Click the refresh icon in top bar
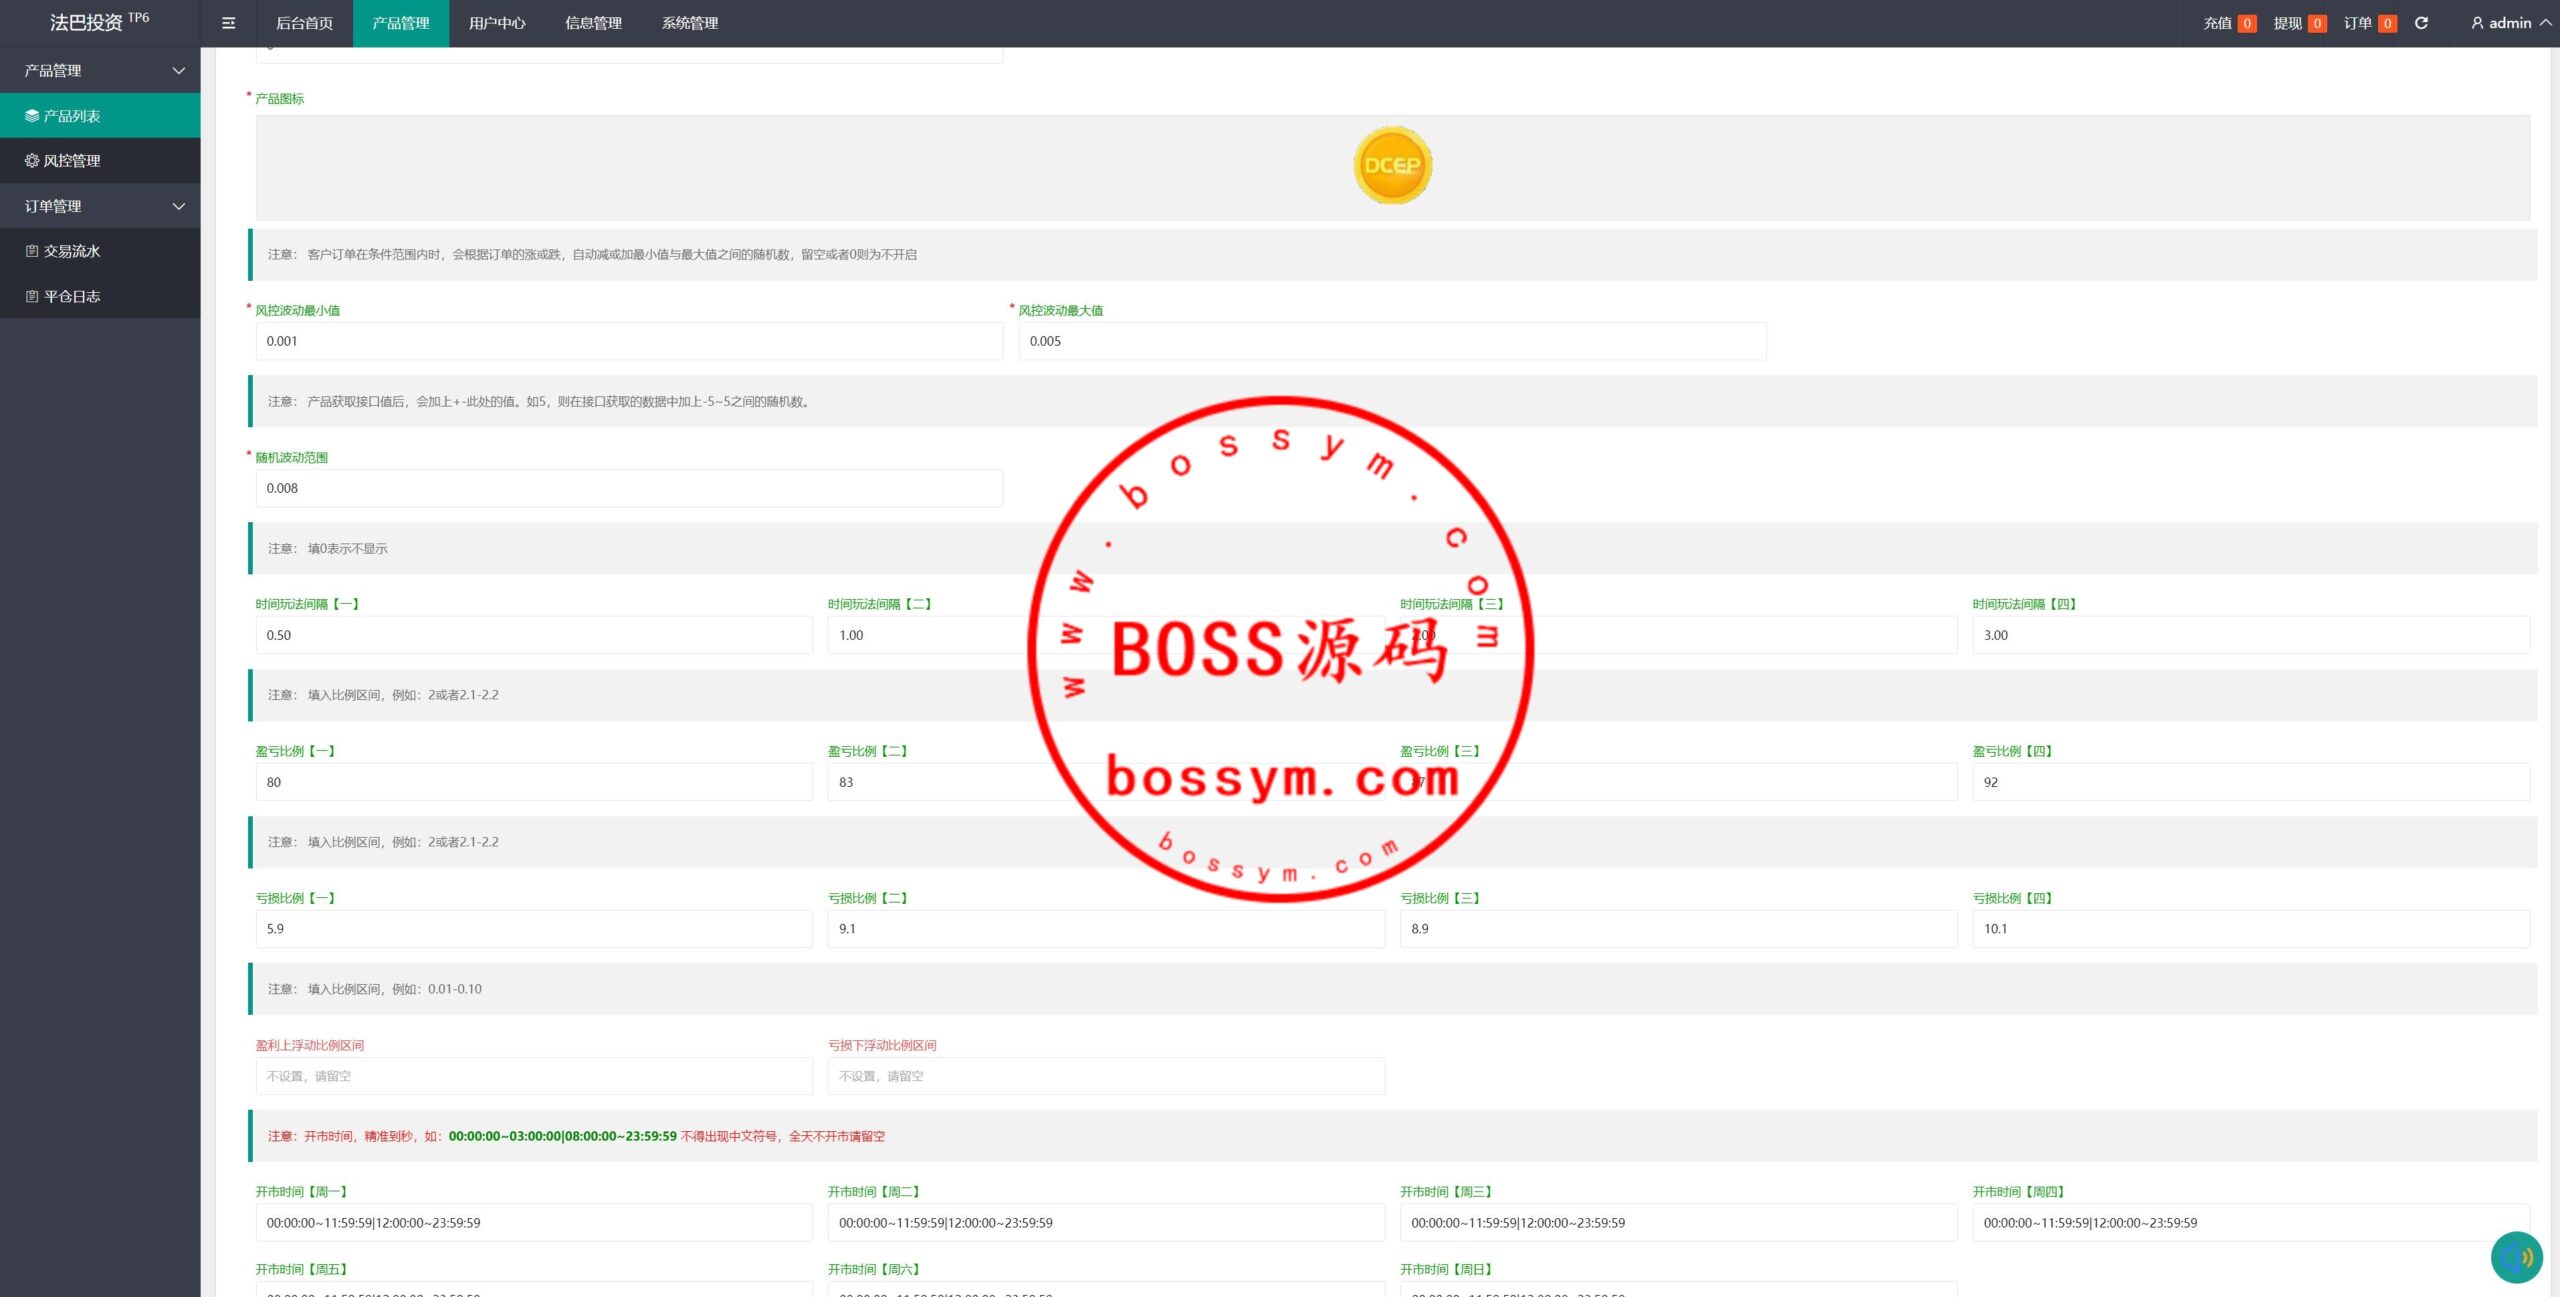Viewport: 2560px width, 1297px height. click(2421, 23)
